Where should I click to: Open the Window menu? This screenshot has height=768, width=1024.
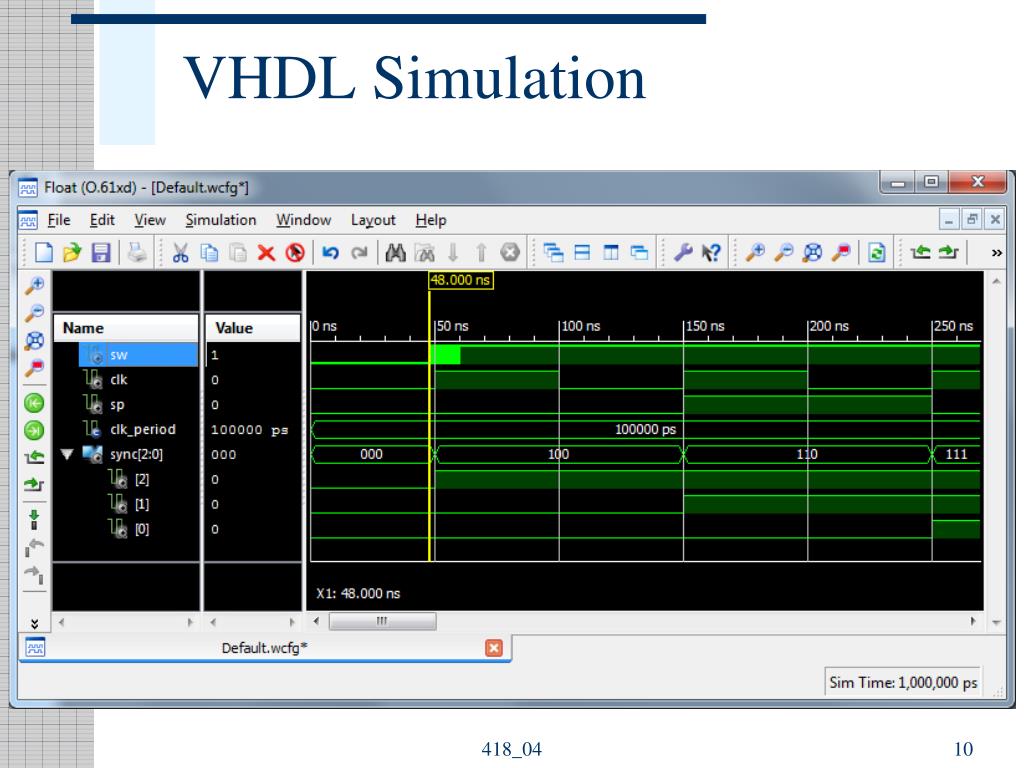(304, 220)
